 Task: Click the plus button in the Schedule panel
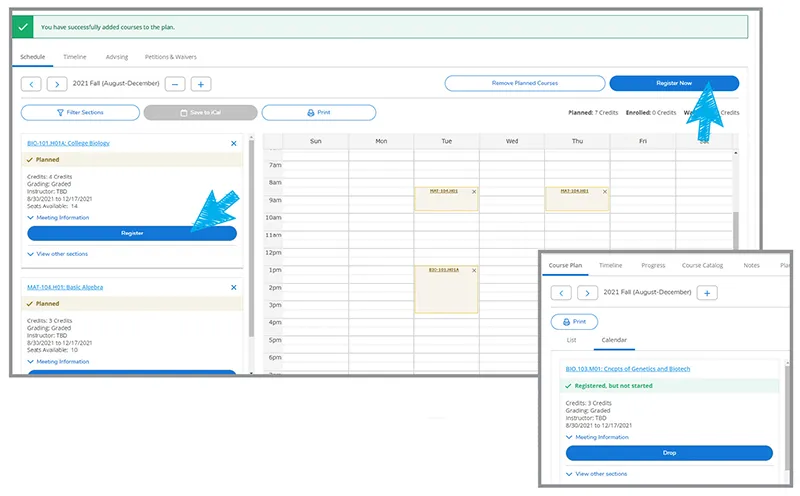pyautogui.click(x=200, y=85)
